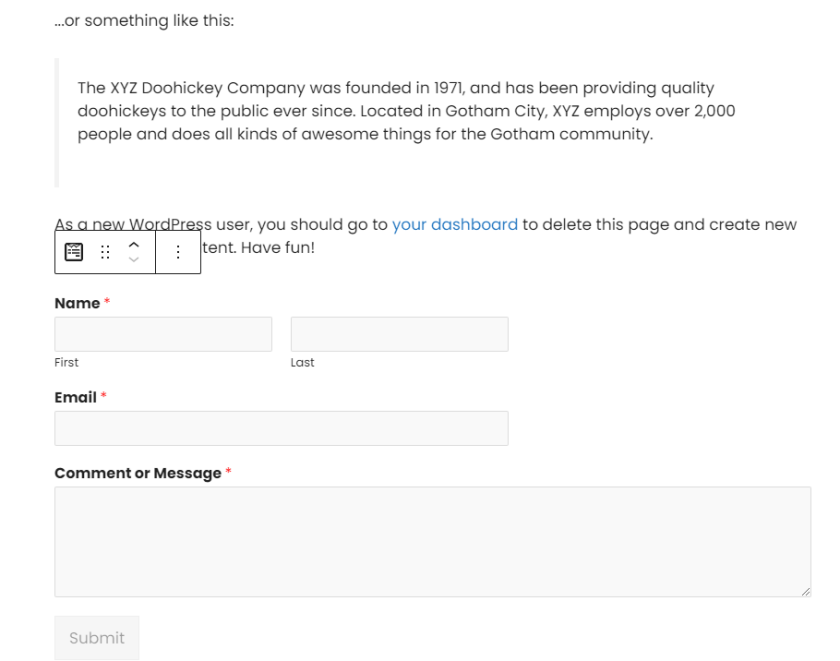The height and width of the screenshot is (661, 840).
Task: Move the form block up
Action: click(134, 245)
